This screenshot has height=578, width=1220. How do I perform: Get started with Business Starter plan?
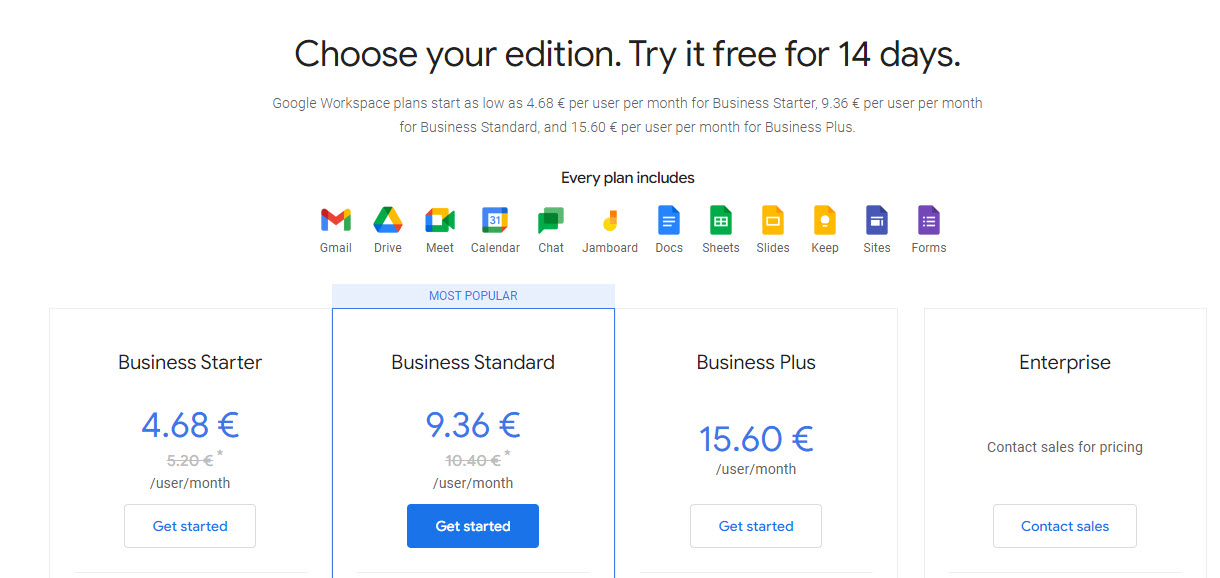tap(190, 526)
